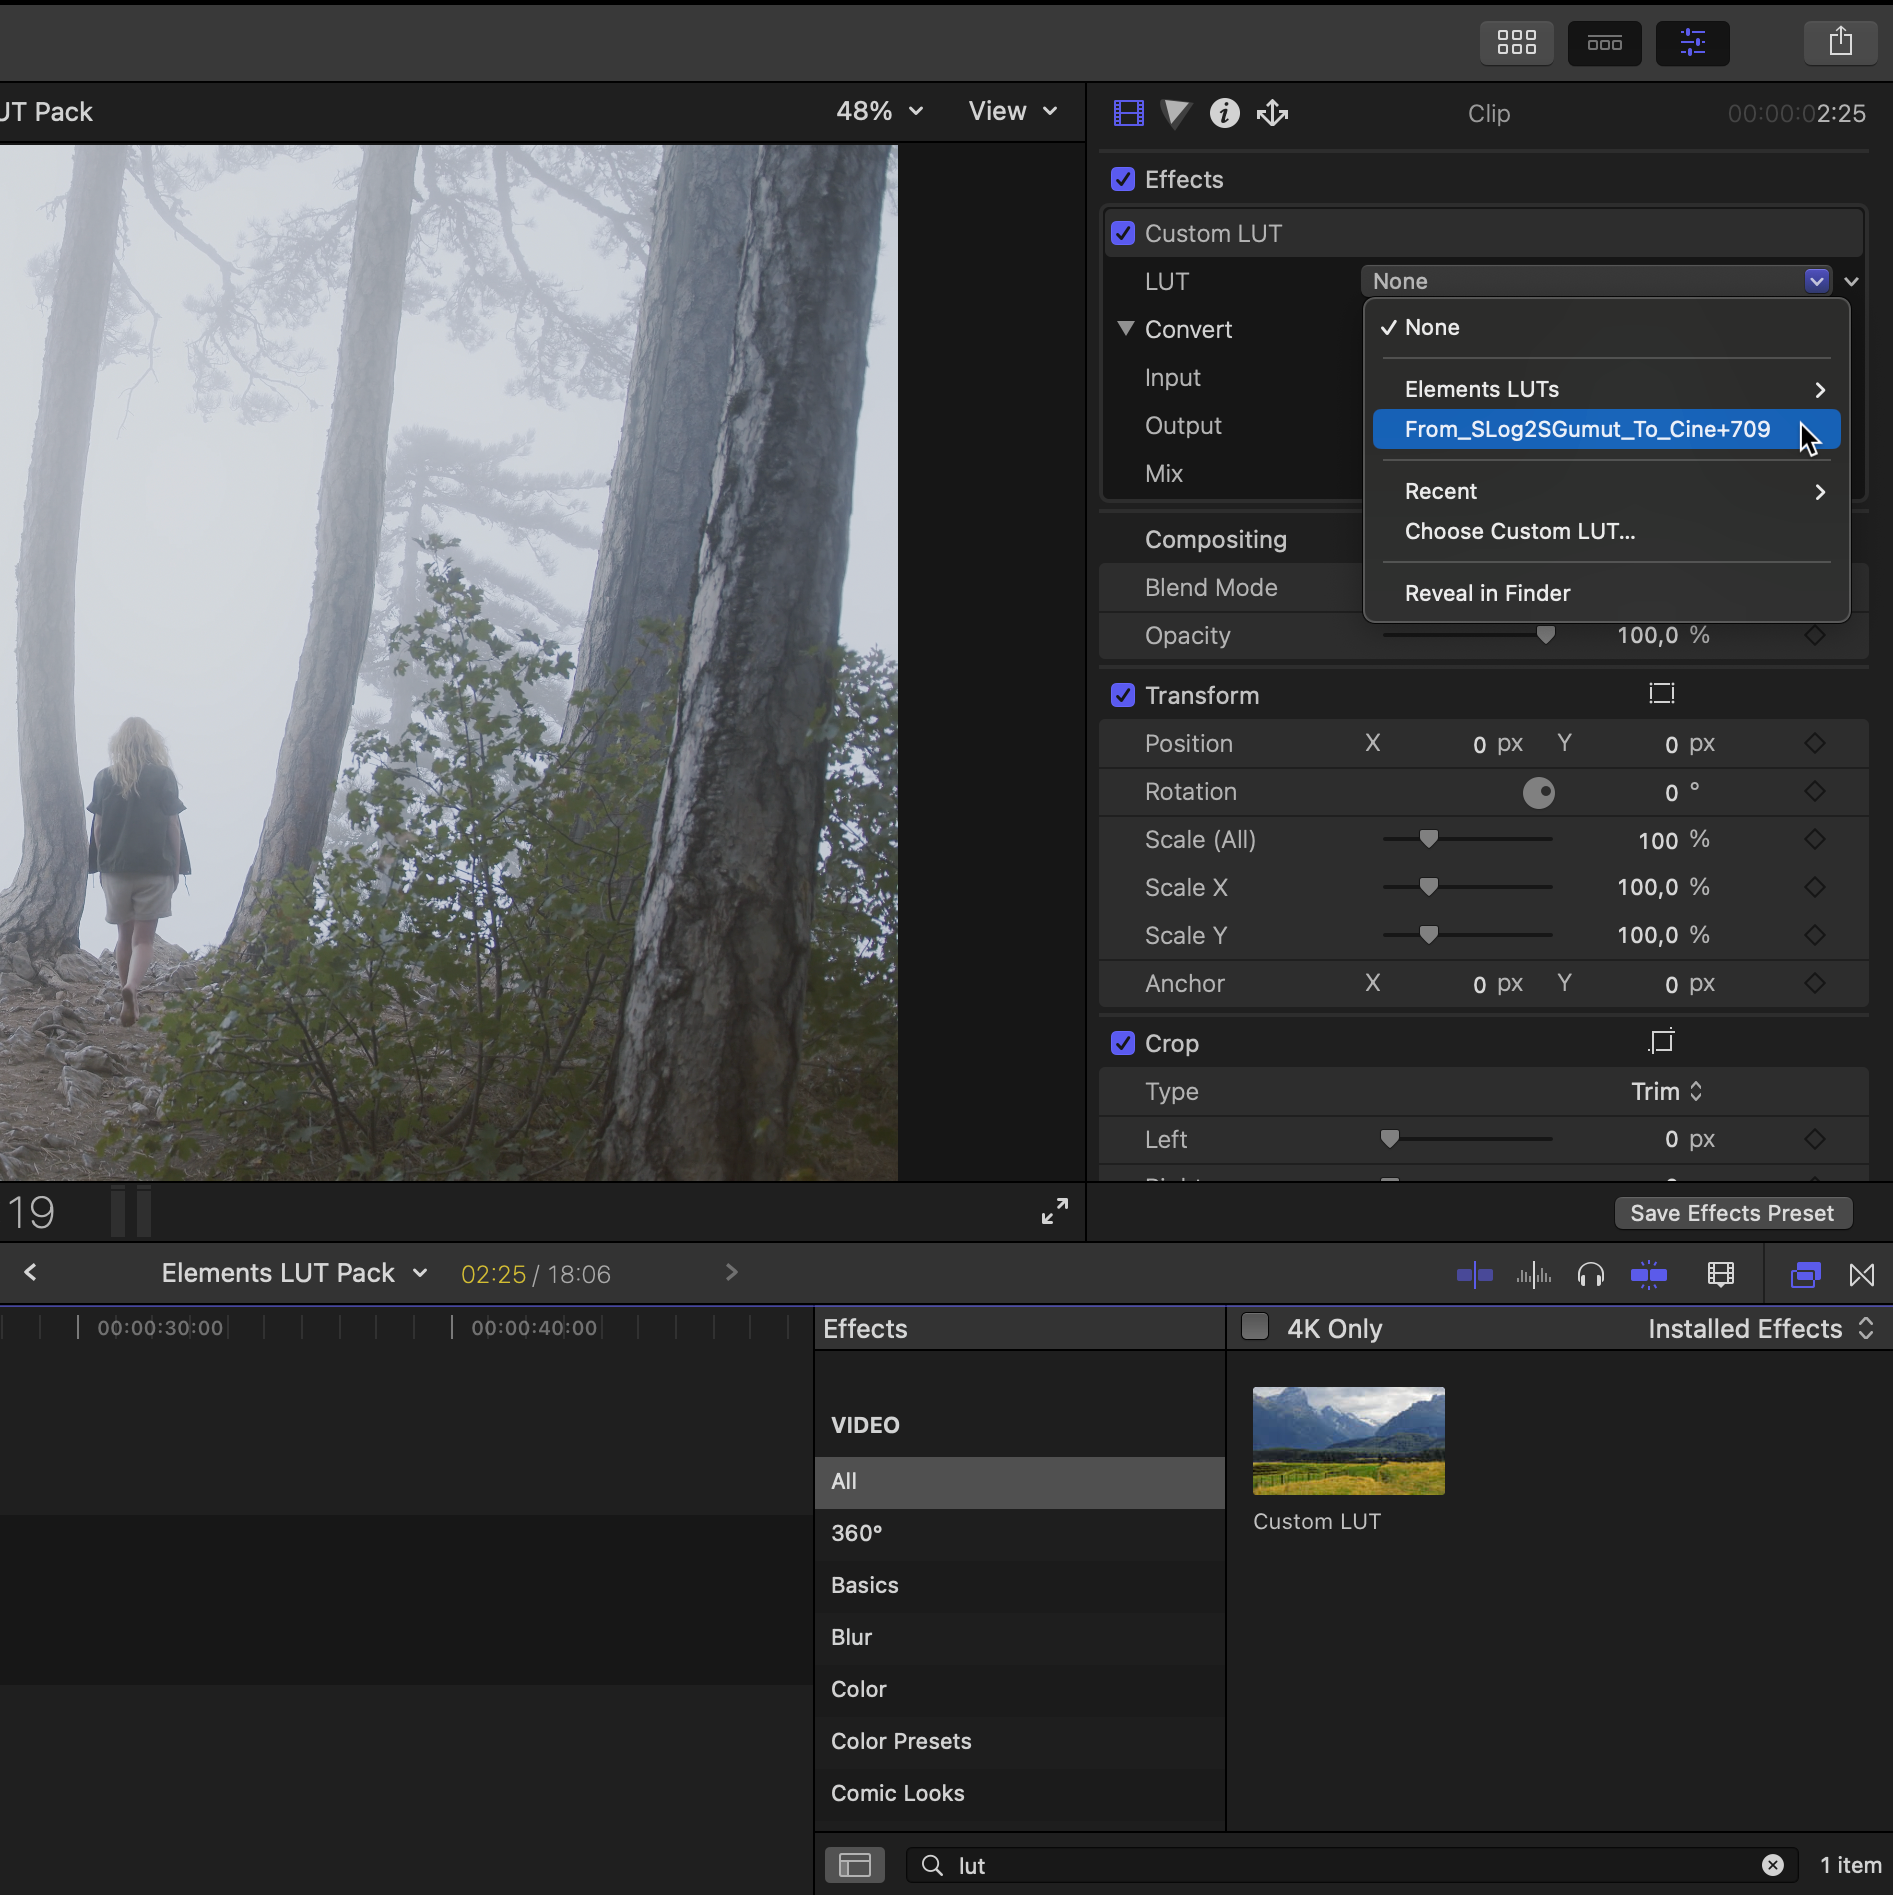Screen dimensions: 1893x1895
Task: Open the Color inspector prism icon
Action: coord(1176,113)
